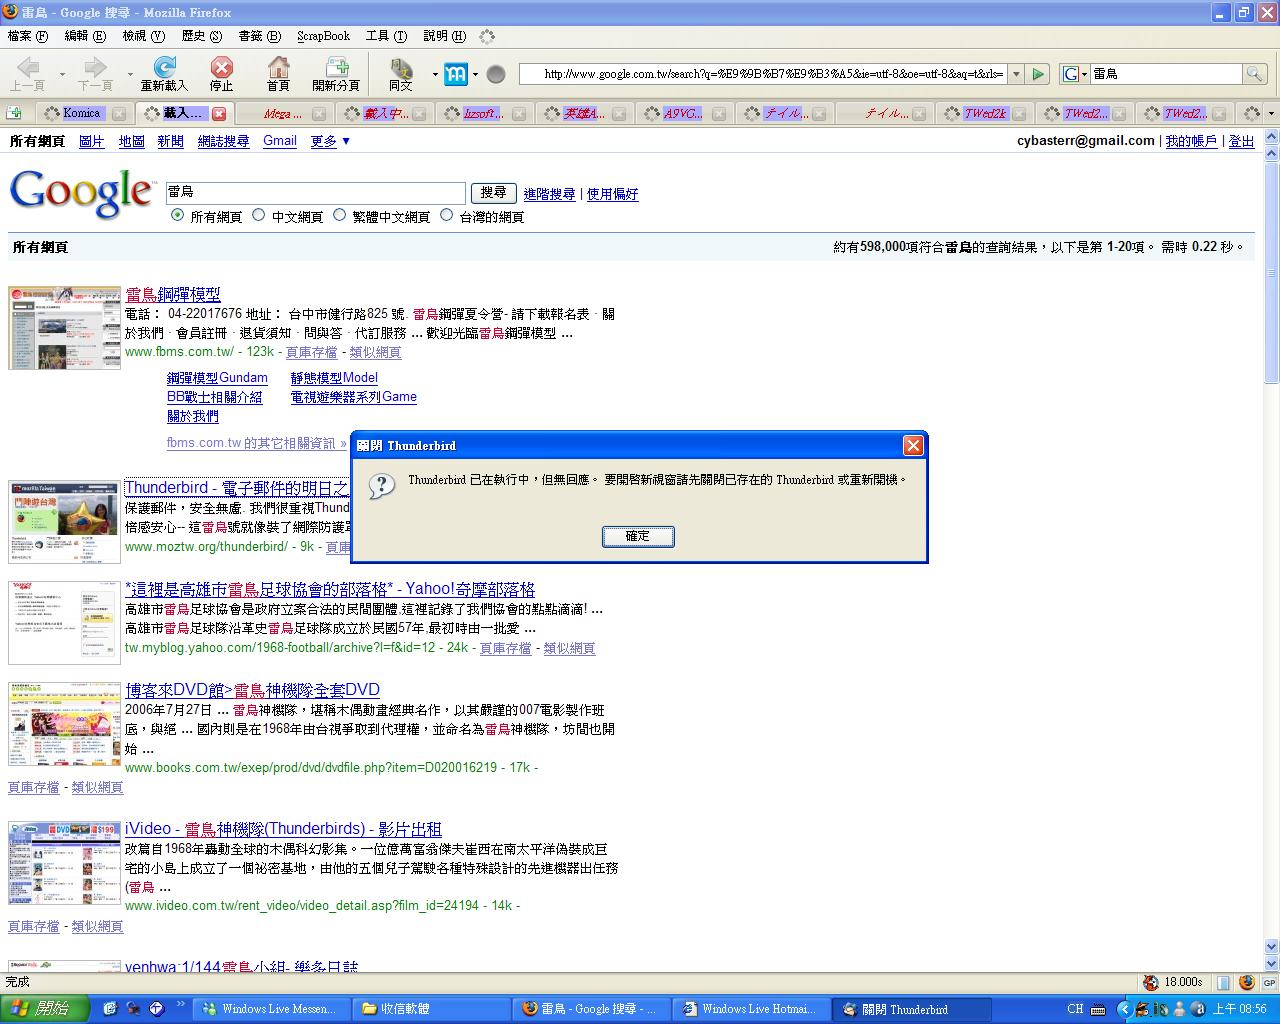Click the vertical scrollbar down arrow
The height and width of the screenshot is (1024, 1280).
coord(1272,947)
